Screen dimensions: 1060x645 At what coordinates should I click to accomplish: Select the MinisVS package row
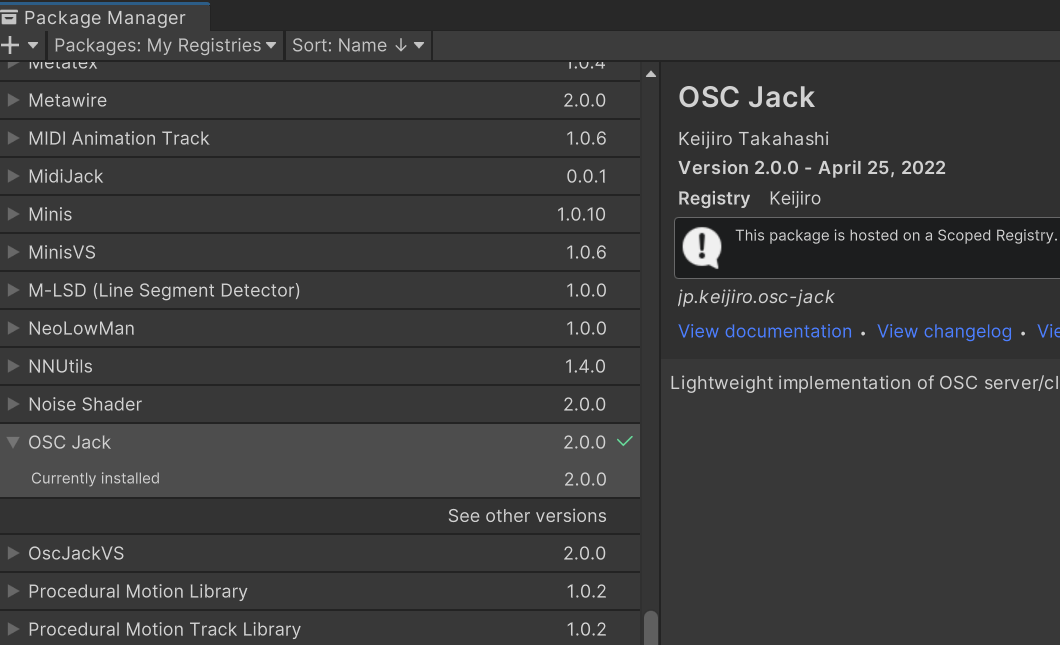(320, 252)
